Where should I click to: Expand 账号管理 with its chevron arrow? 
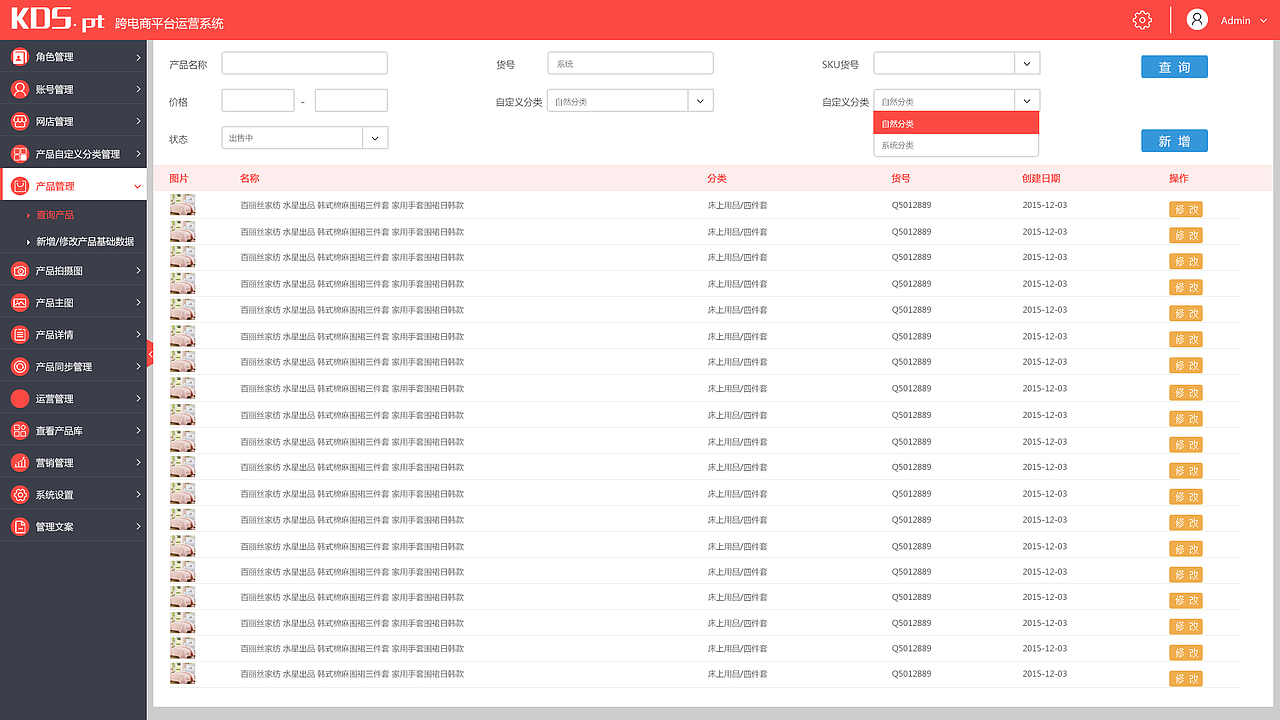point(138,89)
